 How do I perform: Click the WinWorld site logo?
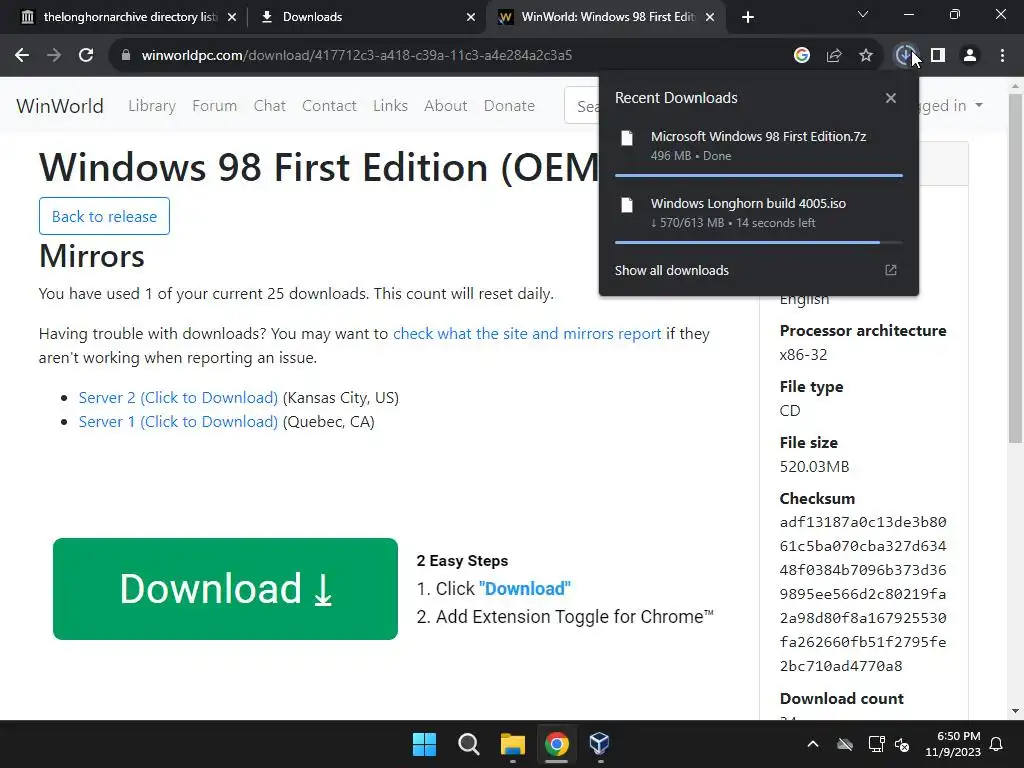point(59,106)
